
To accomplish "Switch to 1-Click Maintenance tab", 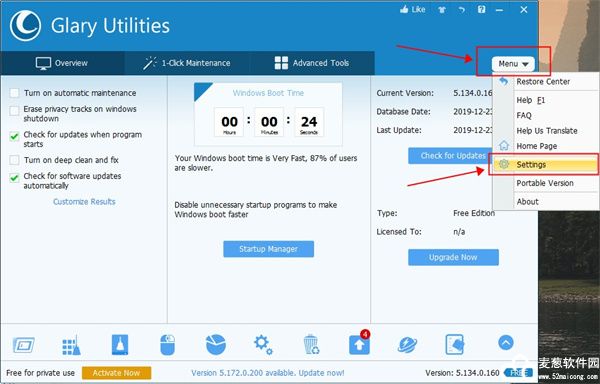I will tap(187, 63).
